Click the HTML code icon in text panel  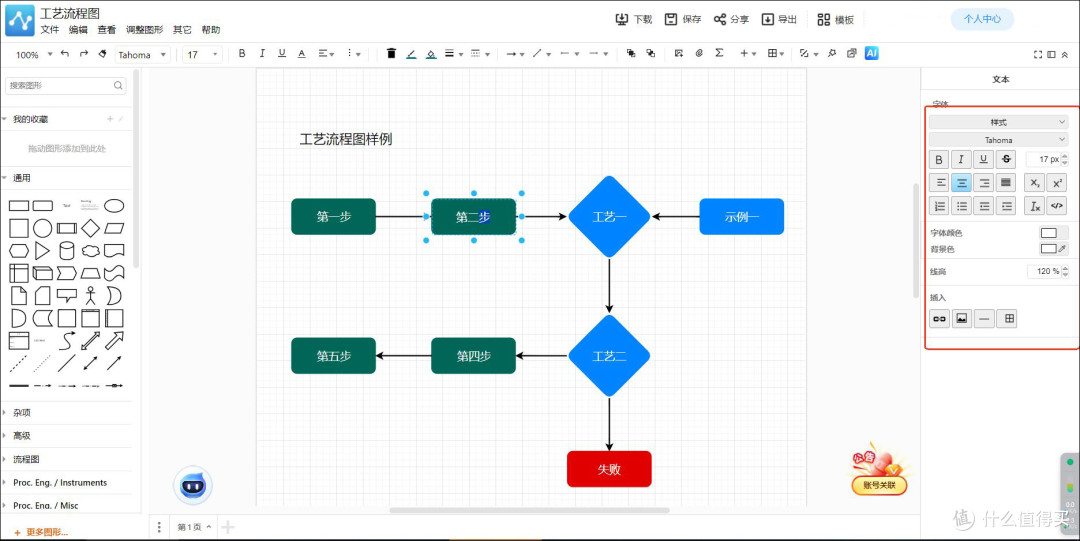point(1057,205)
